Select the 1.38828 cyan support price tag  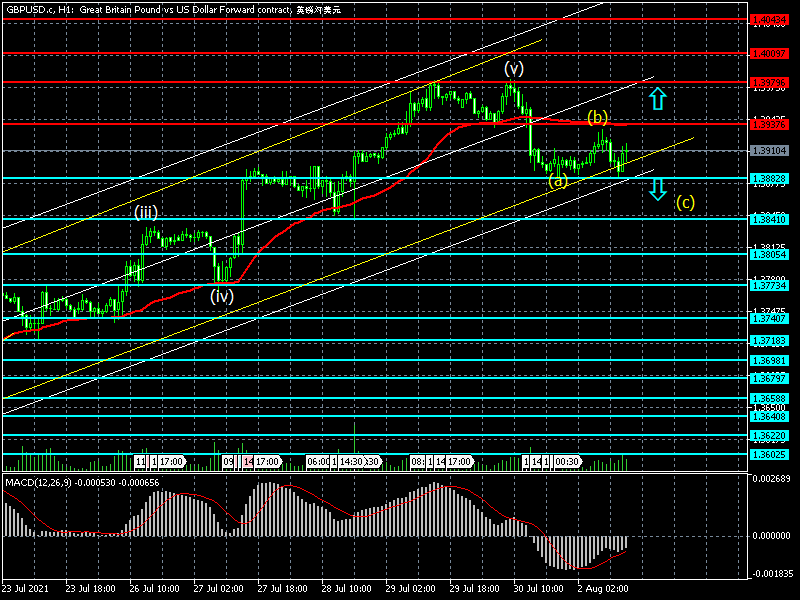pos(769,178)
